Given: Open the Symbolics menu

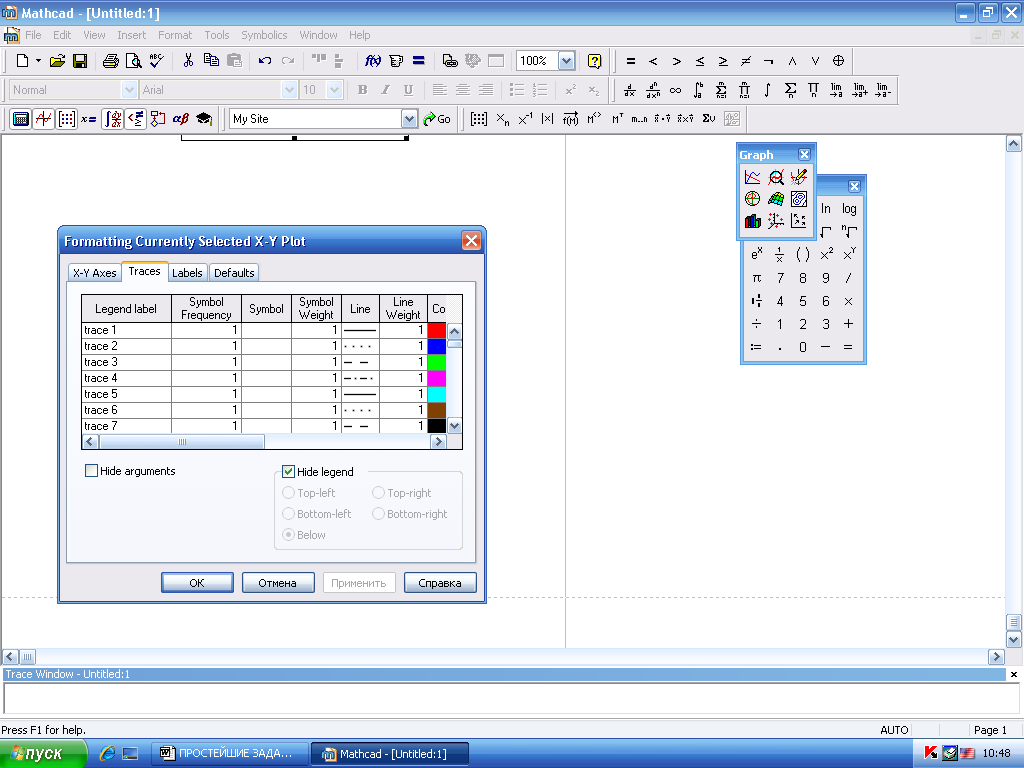Looking at the screenshot, I should point(264,35).
